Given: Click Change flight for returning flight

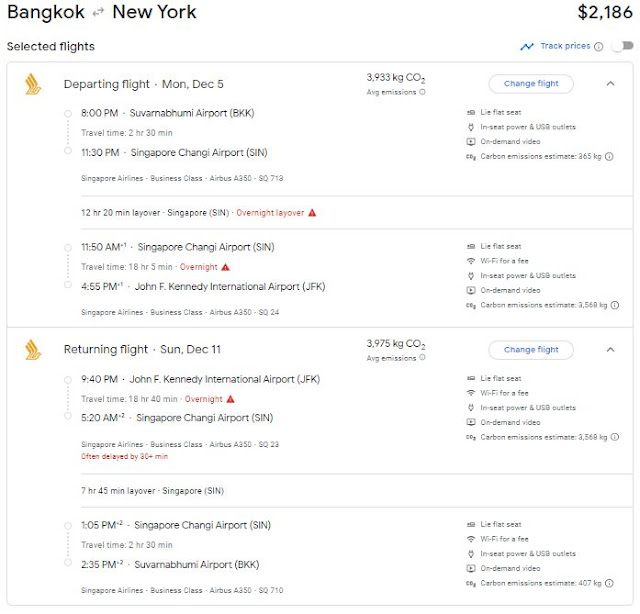Looking at the screenshot, I should click(x=531, y=350).
